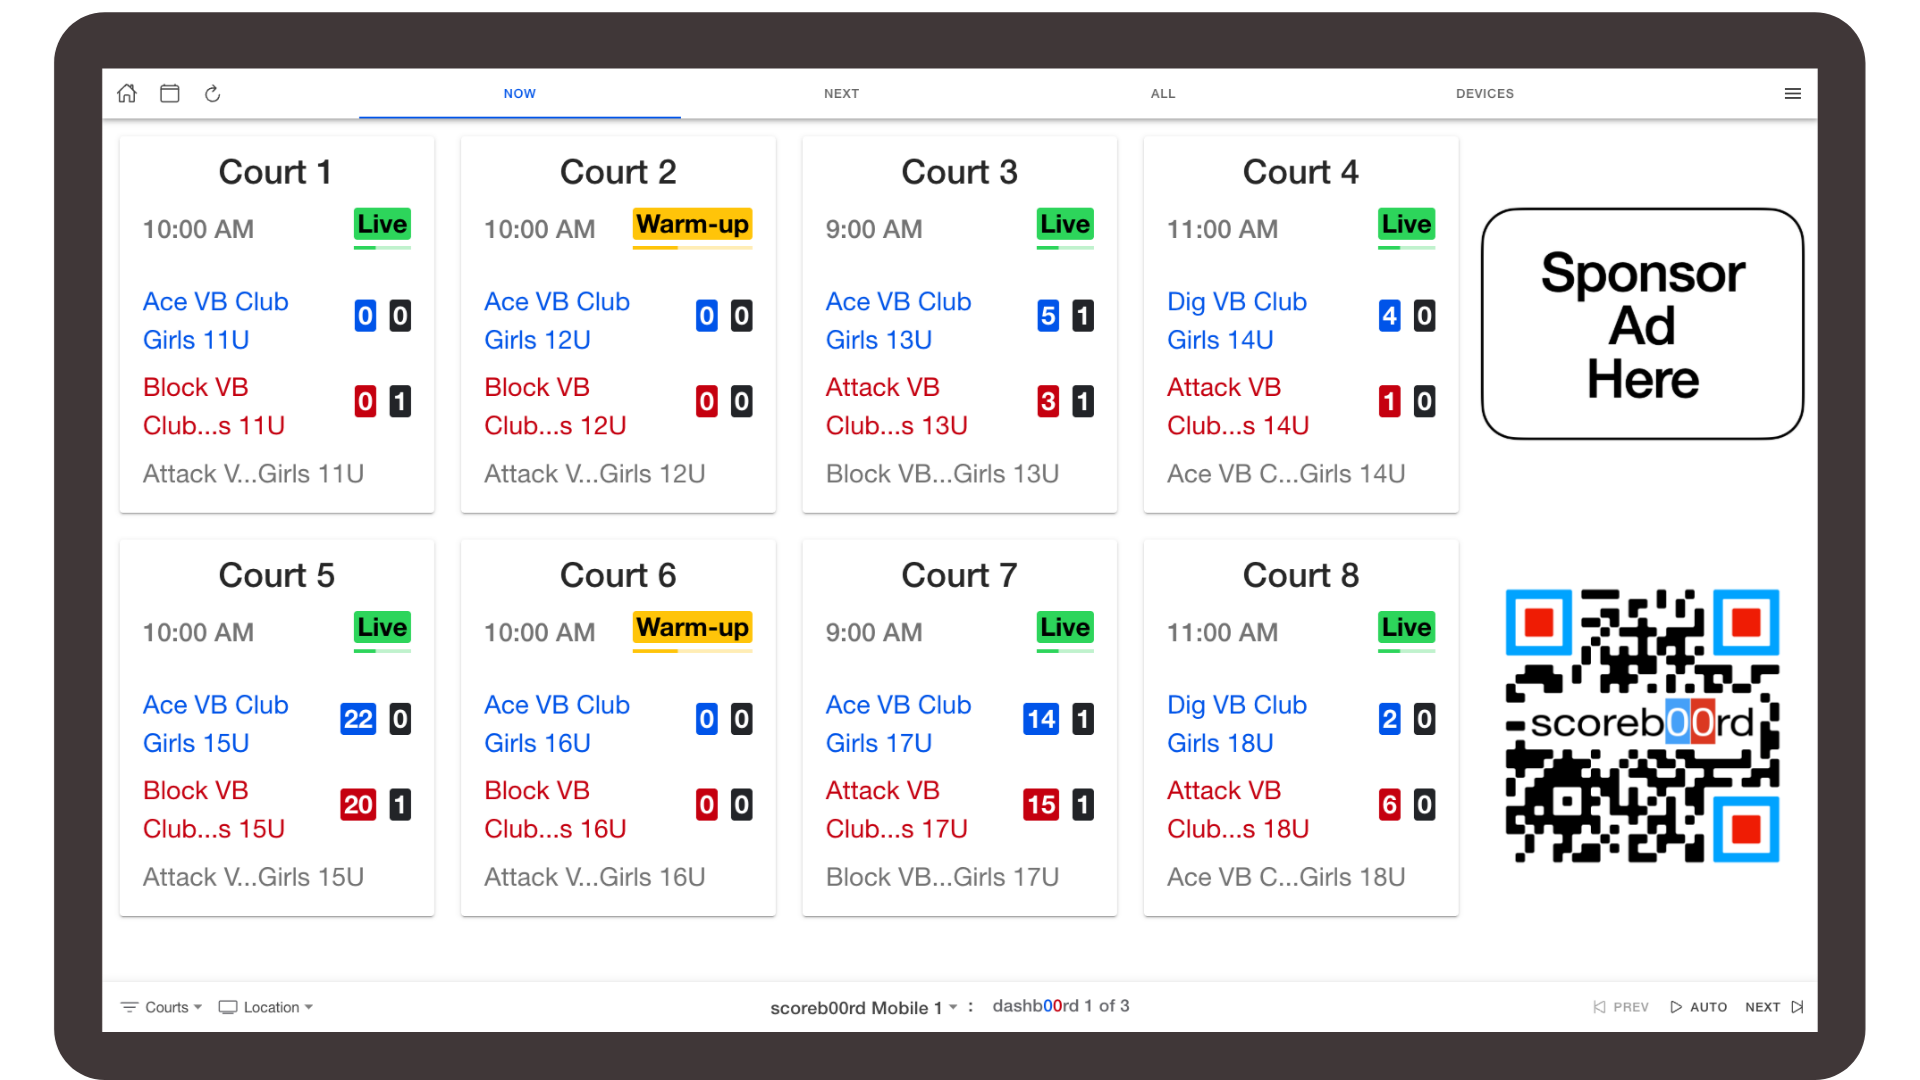Open Attack VB Club 13U team link
1920x1080 pixels.
point(896,406)
